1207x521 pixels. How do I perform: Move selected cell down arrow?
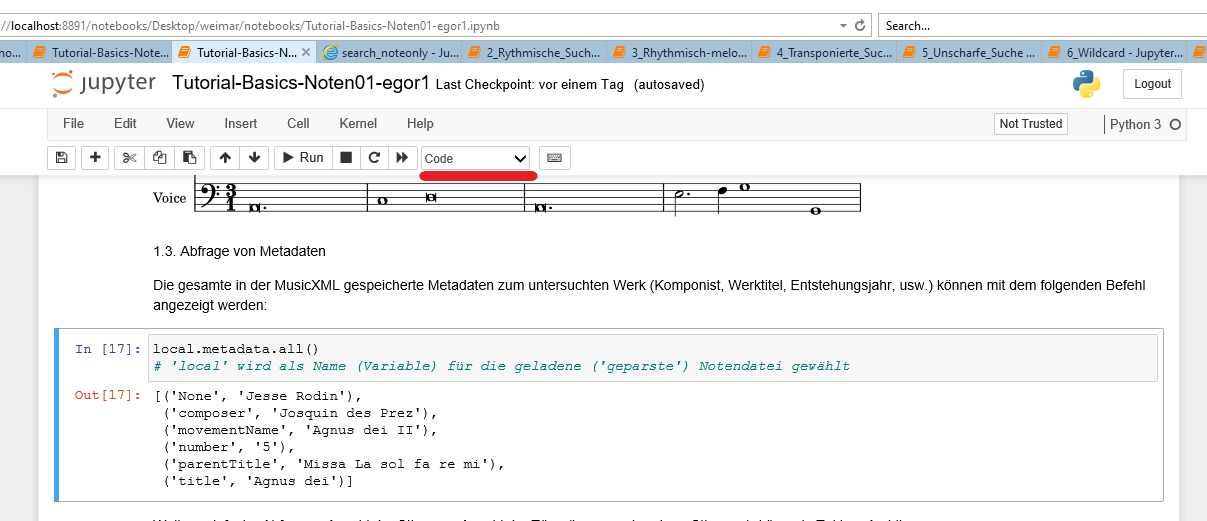(x=254, y=158)
